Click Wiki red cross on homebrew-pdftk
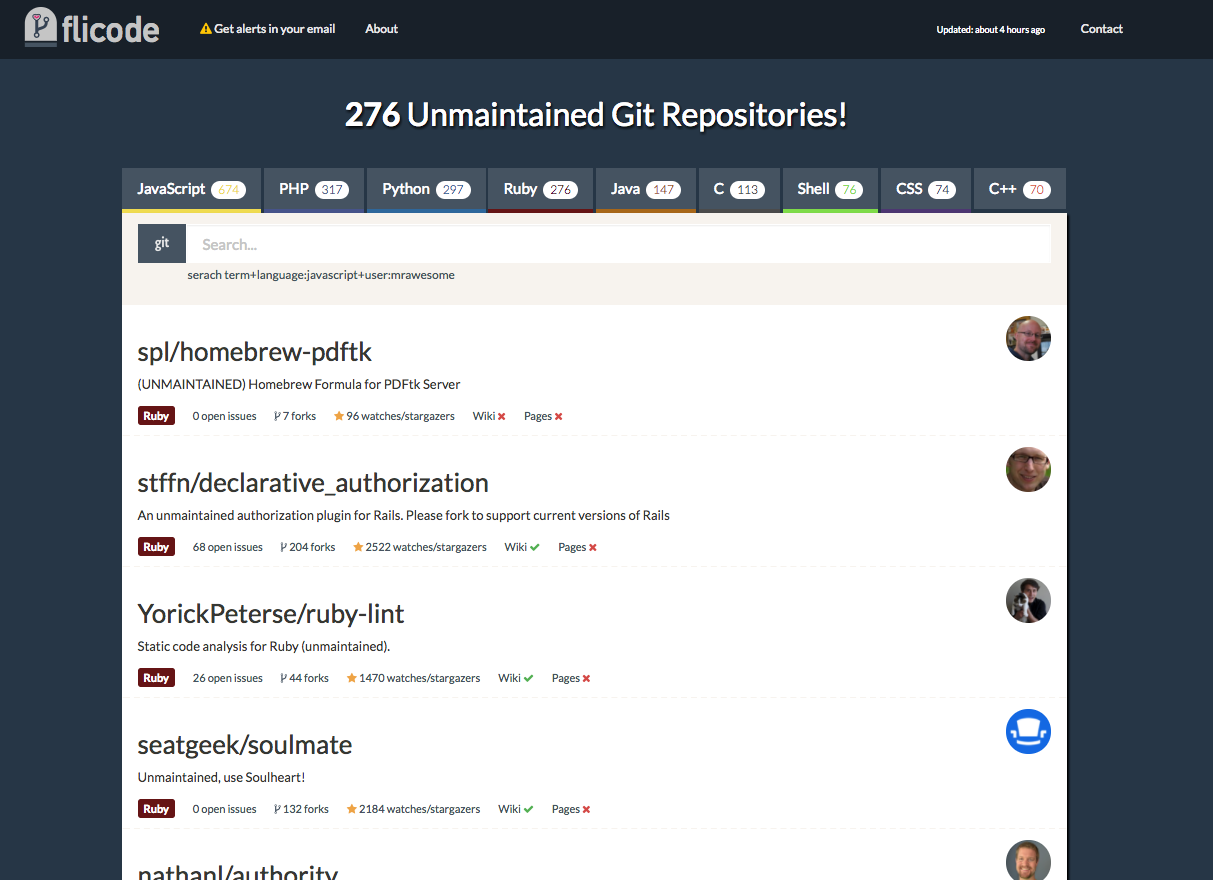The image size is (1213, 880). click(501, 416)
